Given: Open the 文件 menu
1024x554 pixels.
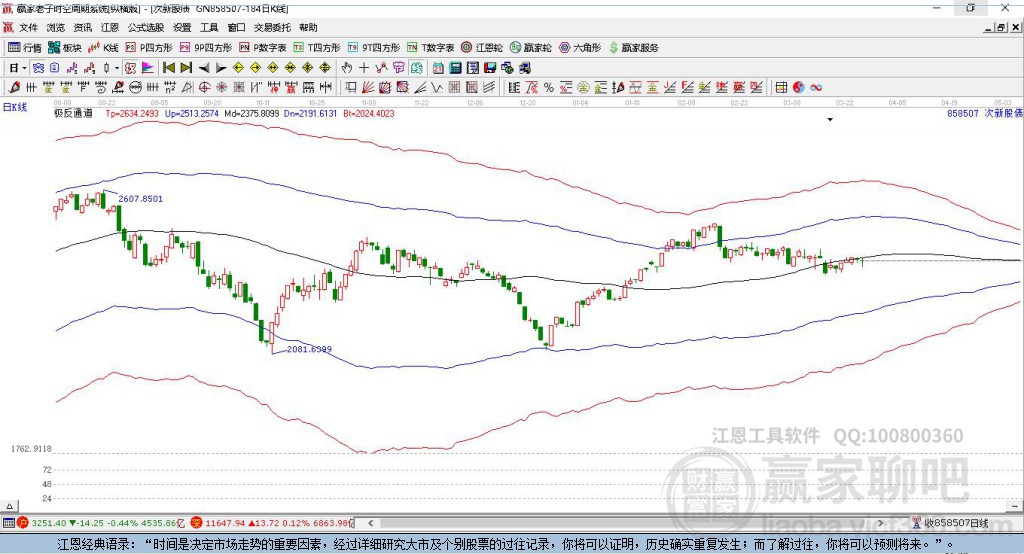Looking at the screenshot, I should 28,27.
